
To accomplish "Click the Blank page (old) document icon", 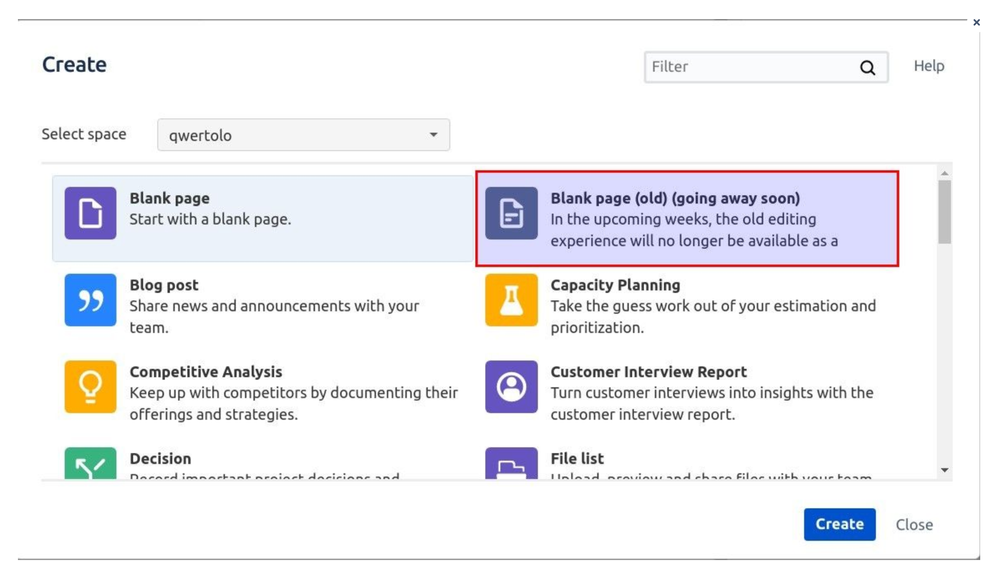I will click(511, 213).
